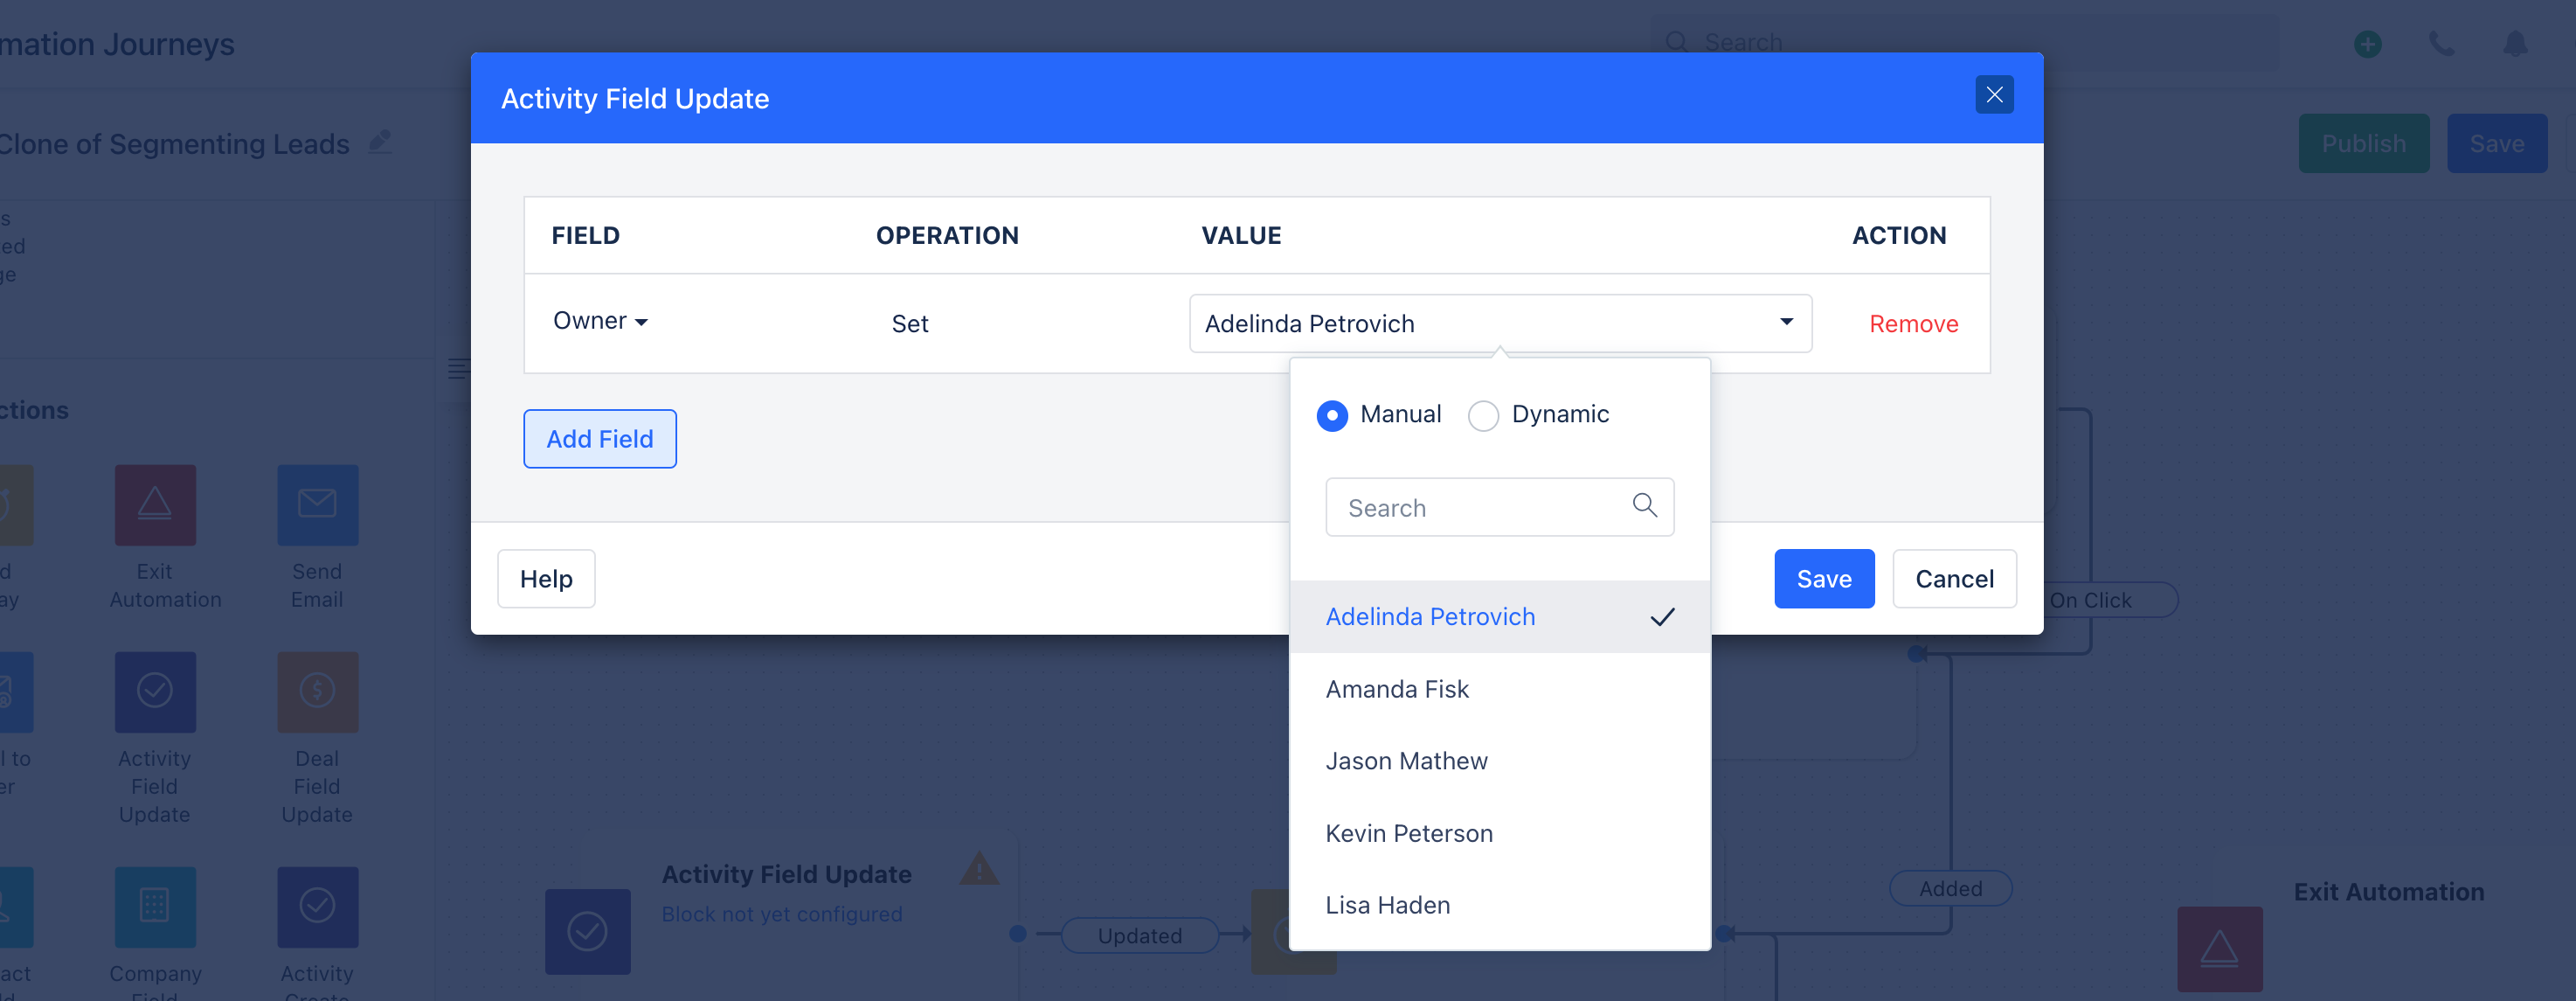Select the Dynamic radio option

1483,415
